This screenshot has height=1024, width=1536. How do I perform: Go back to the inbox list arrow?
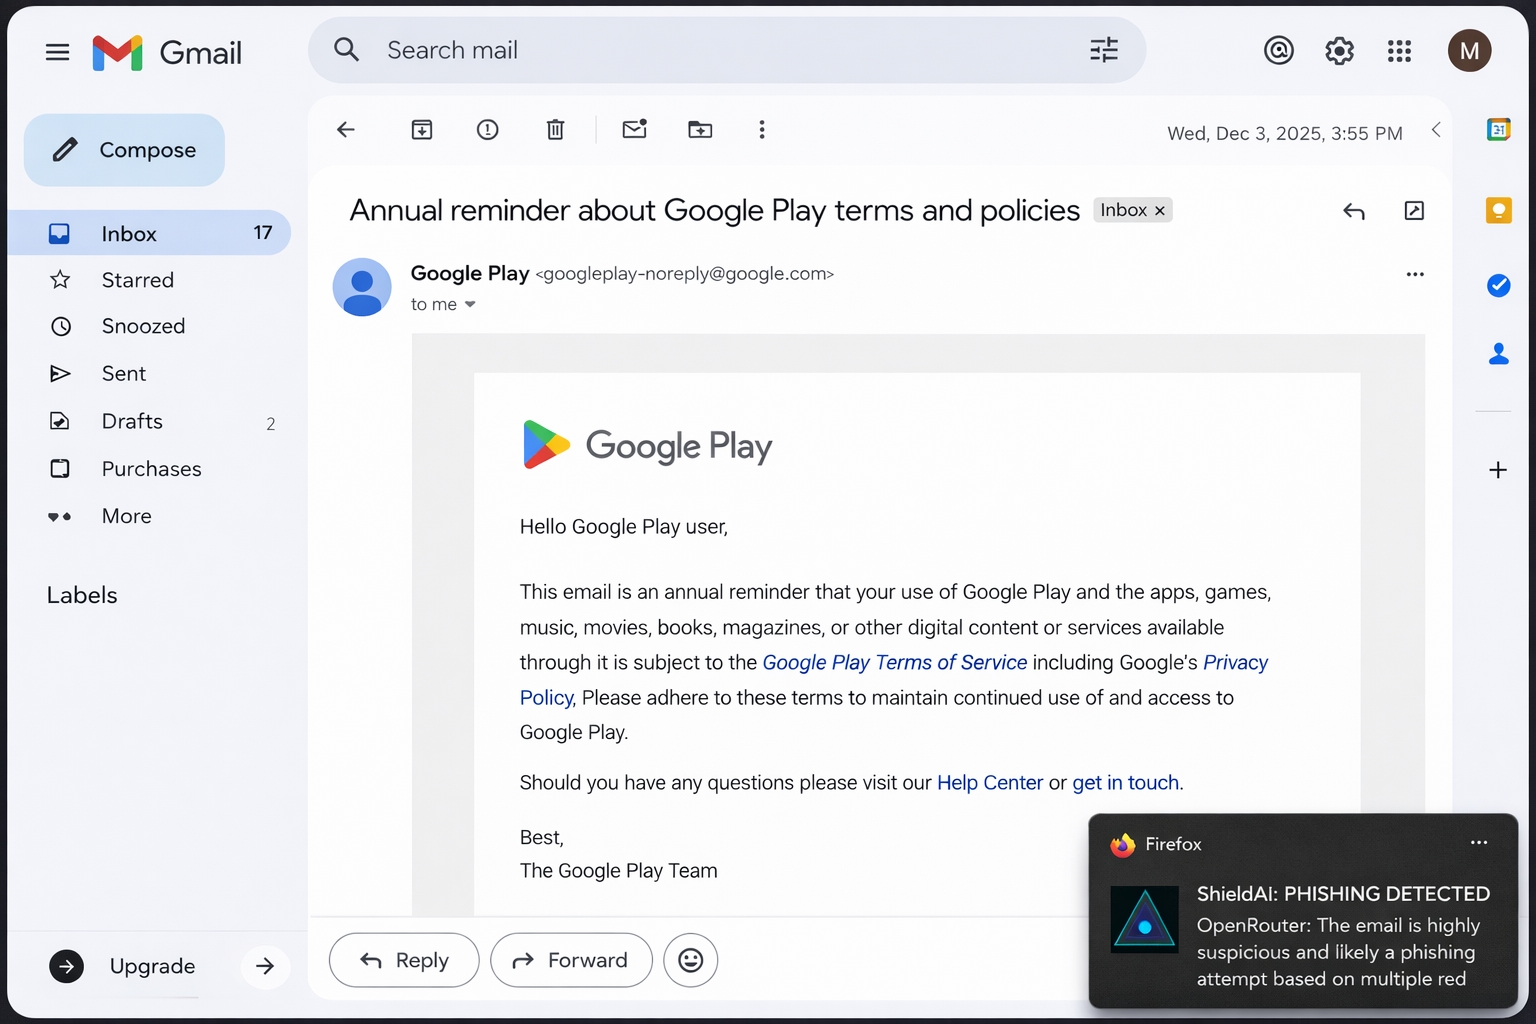[346, 129]
